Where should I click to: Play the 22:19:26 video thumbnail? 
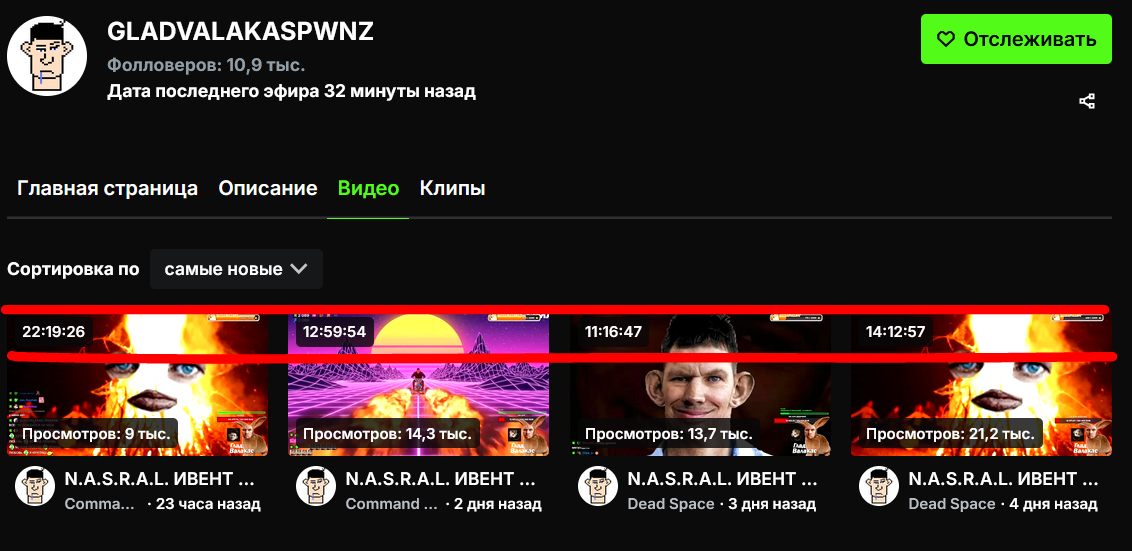pyautogui.click(x=138, y=383)
